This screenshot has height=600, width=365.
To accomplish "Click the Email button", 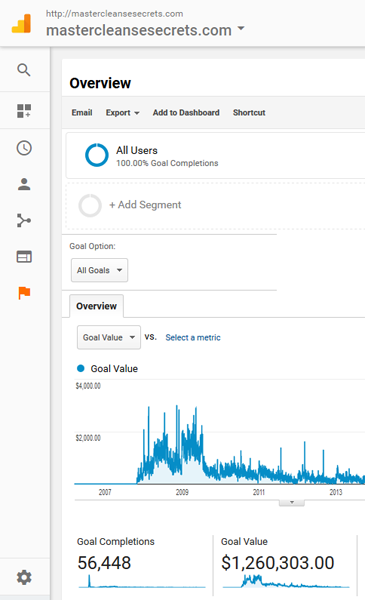I will coord(82,112).
